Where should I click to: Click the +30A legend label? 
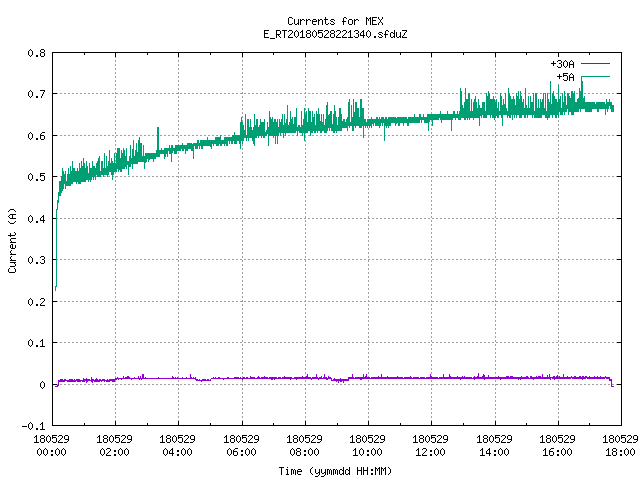pyautogui.click(x=562, y=64)
